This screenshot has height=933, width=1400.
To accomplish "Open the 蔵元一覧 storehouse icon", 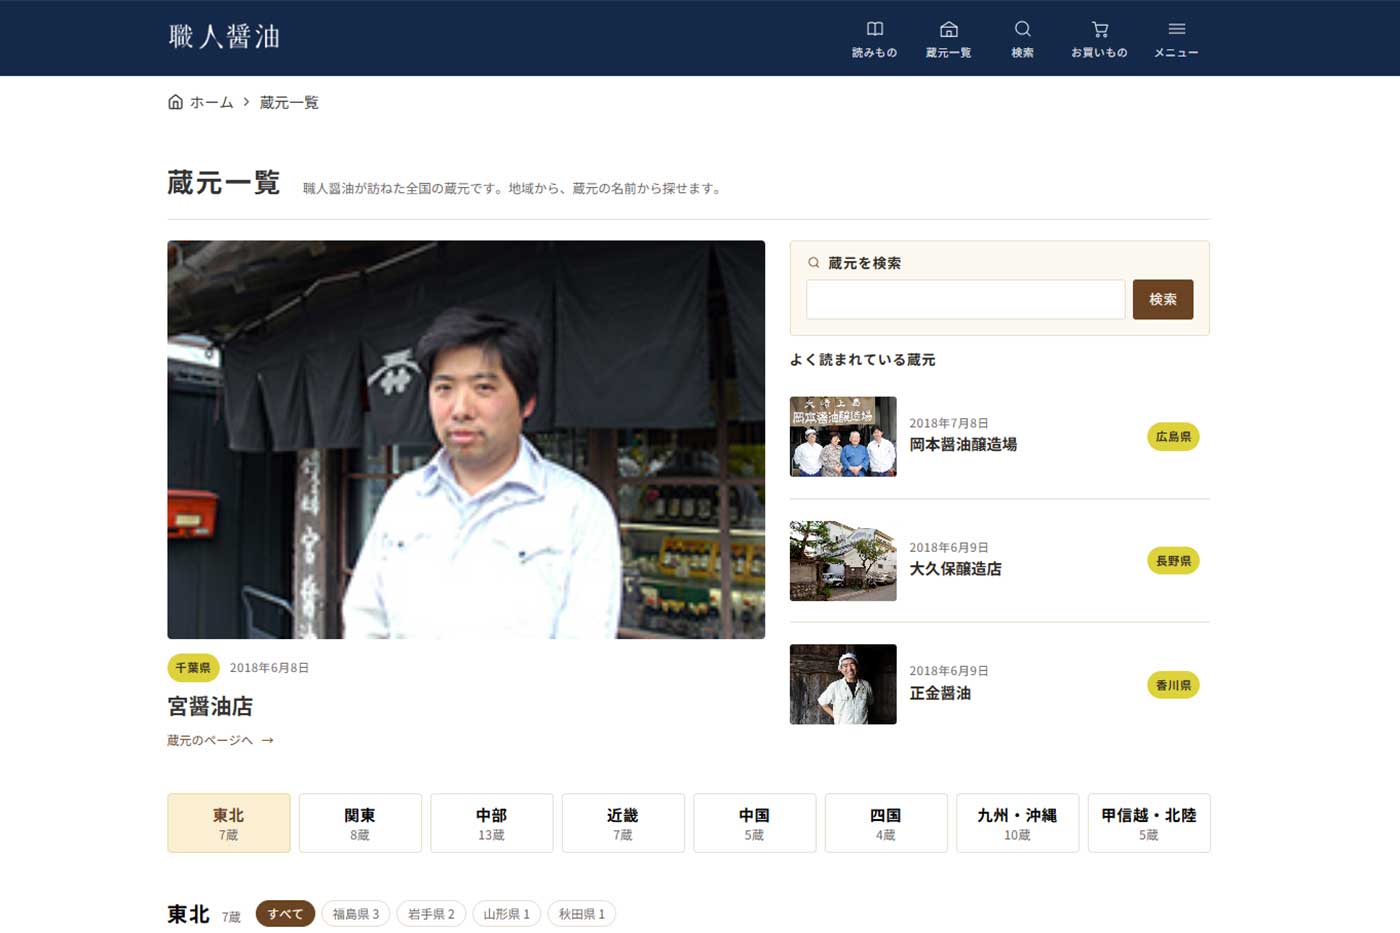I will point(948,29).
